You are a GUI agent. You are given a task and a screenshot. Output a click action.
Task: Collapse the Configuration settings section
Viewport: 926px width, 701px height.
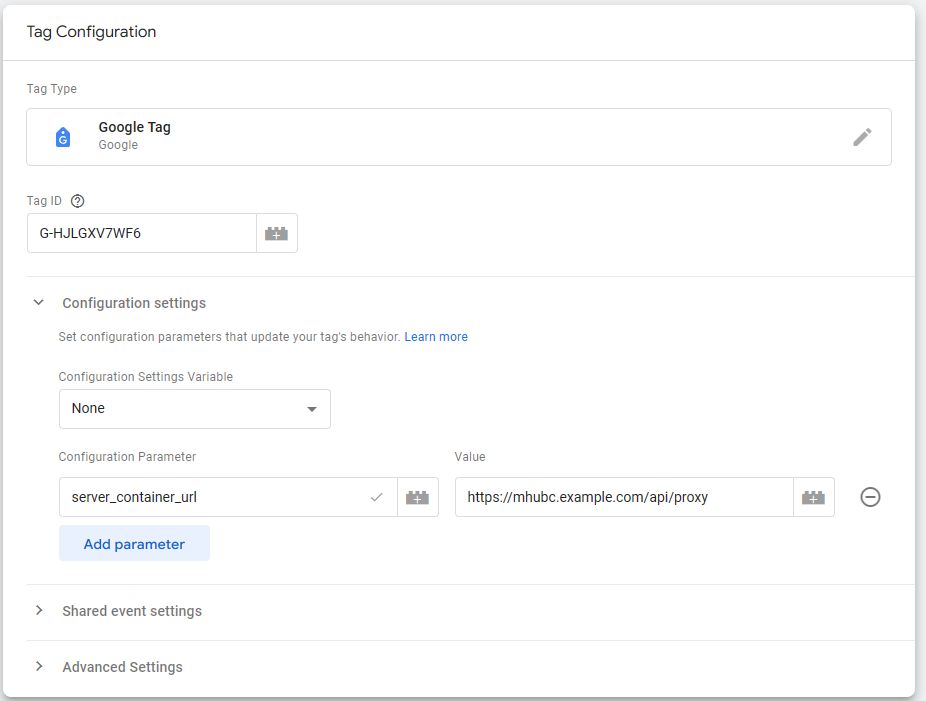(39, 302)
